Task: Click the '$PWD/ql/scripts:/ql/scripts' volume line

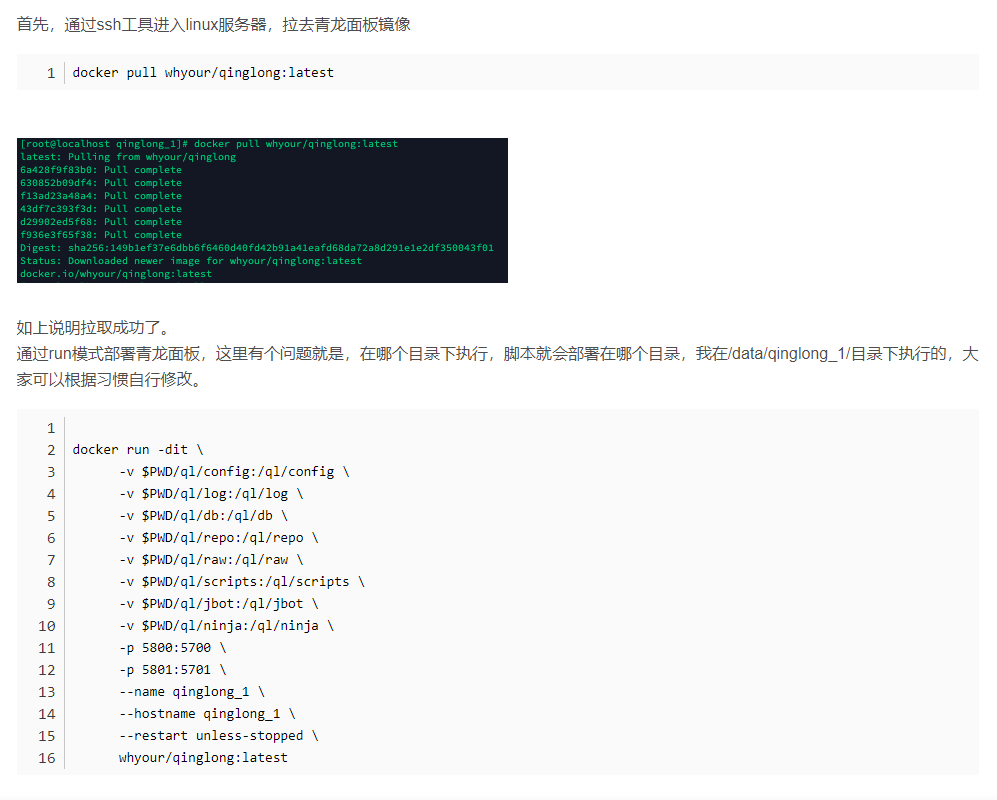Action: (242, 582)
